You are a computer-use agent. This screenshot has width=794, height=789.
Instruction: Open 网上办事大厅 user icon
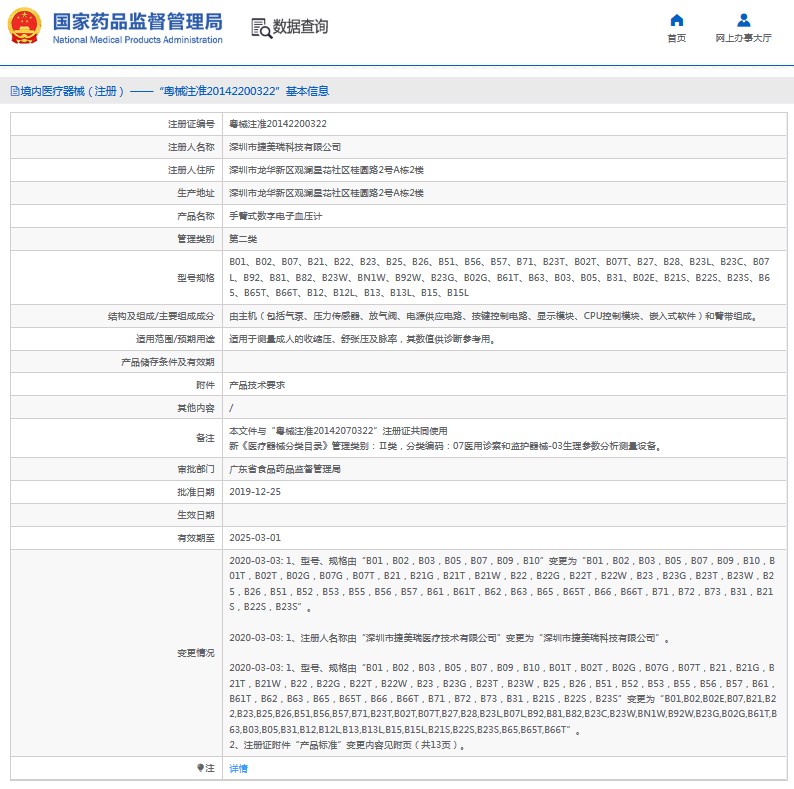pos(743,20)
